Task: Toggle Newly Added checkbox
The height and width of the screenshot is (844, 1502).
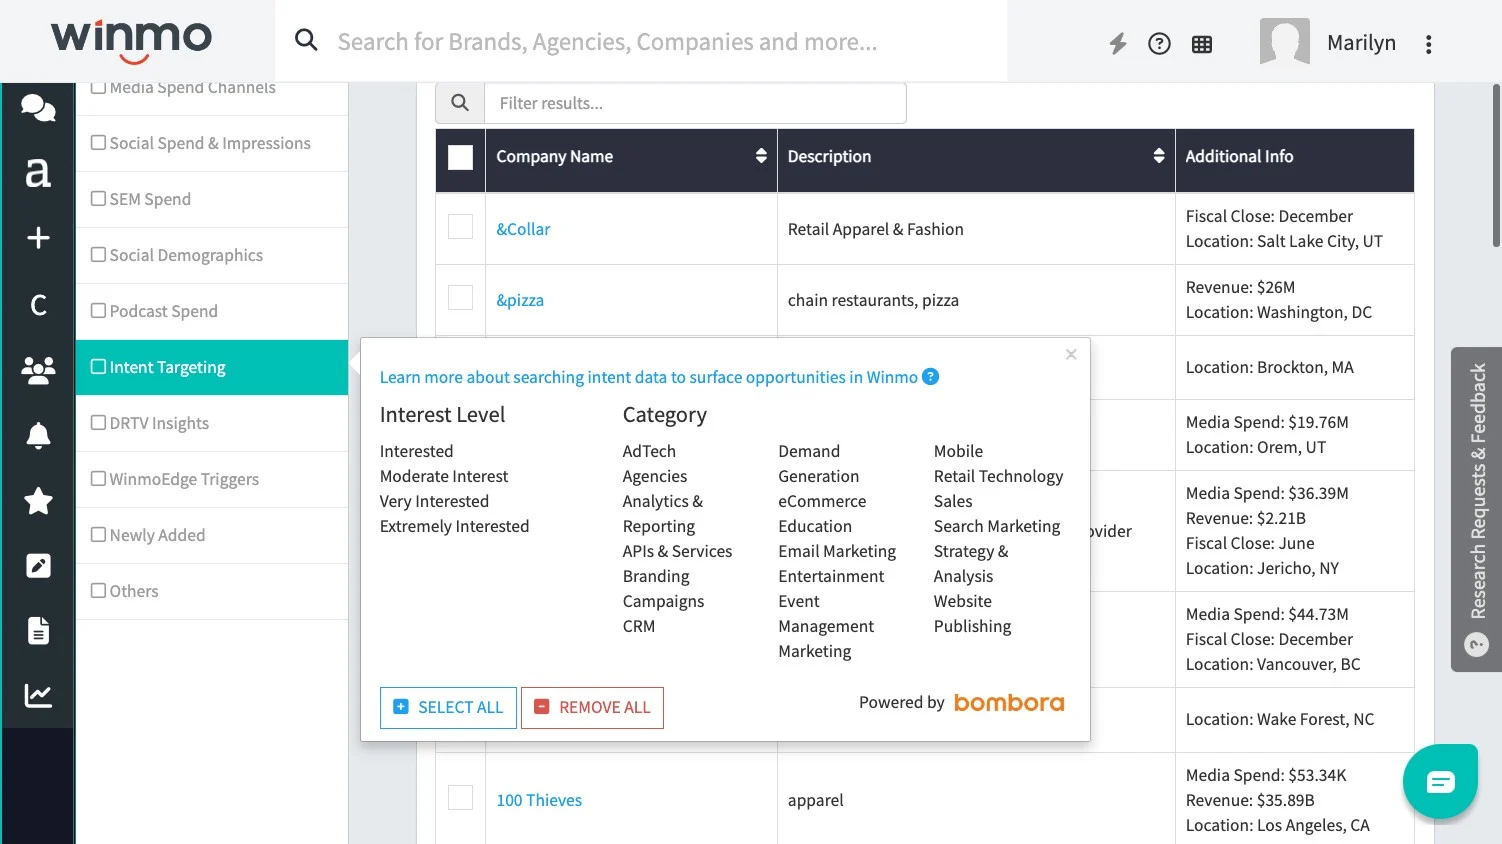Action: click(x=98, y=535)
